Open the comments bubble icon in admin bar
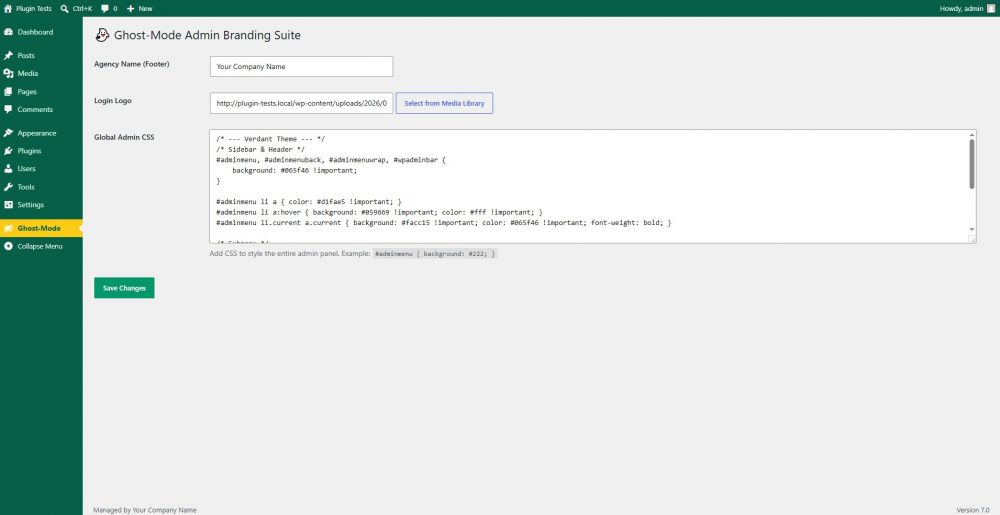 (105, 9)
